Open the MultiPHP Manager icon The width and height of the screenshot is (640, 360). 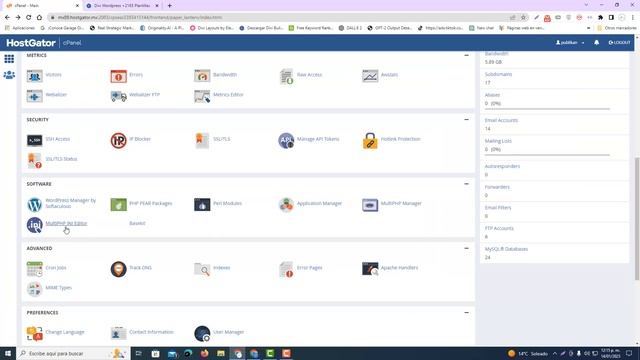coord(370,204)
